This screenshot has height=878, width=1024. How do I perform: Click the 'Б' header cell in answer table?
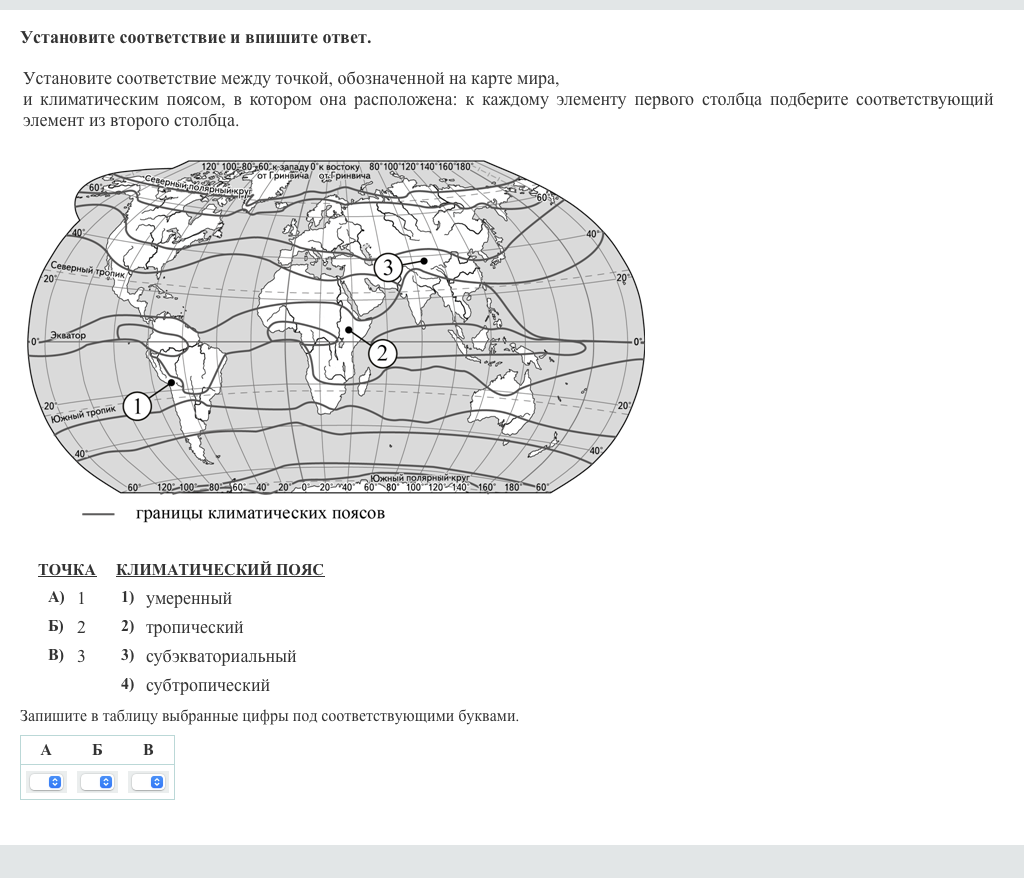pos(97,750)
